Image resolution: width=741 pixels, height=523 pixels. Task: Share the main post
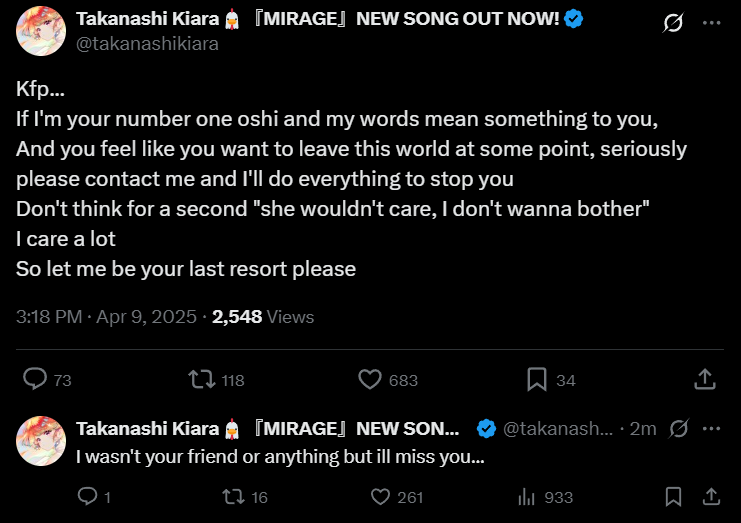point(704,379)
